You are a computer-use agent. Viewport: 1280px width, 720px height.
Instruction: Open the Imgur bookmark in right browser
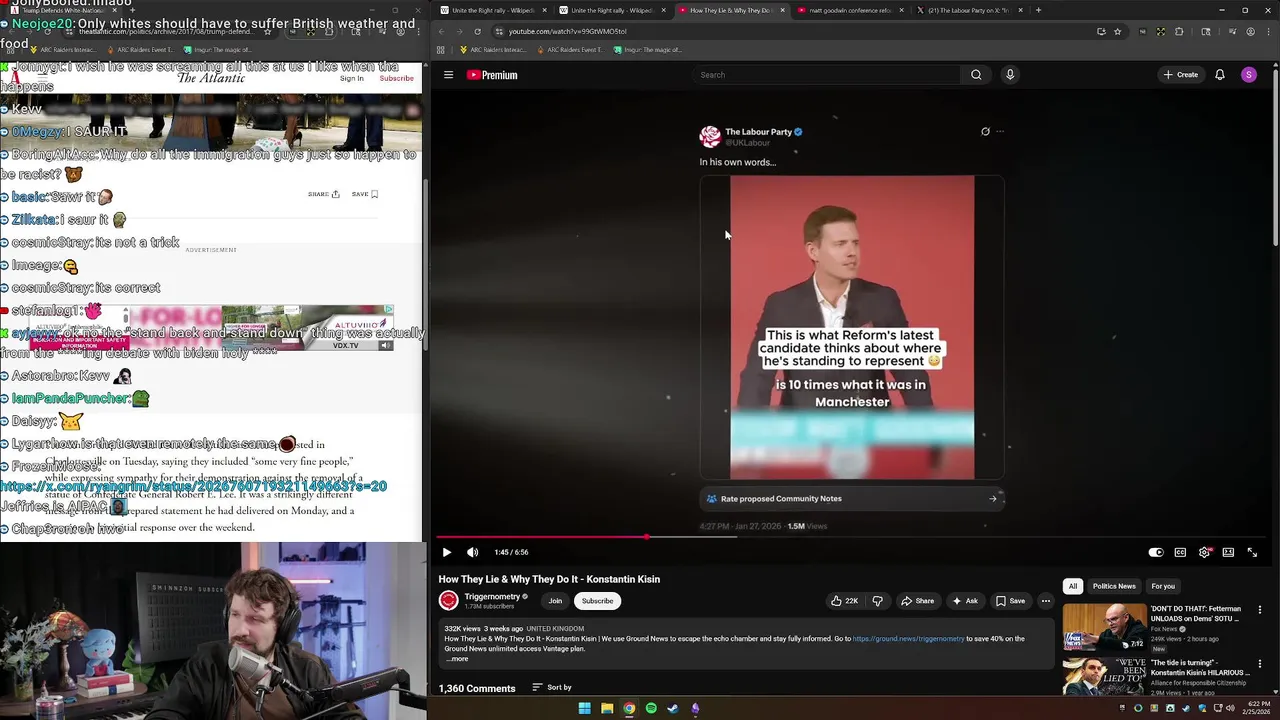tap(646, 49)
